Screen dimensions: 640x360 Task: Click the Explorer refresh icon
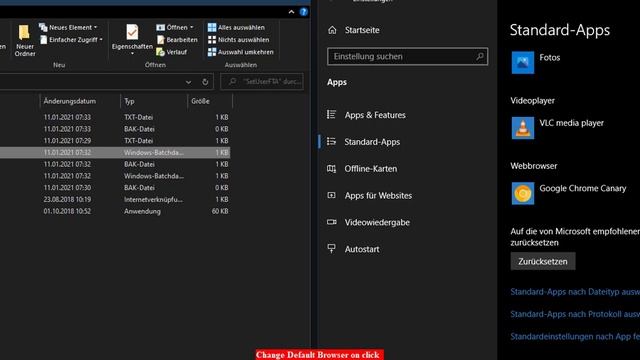(x=205, y=82)
